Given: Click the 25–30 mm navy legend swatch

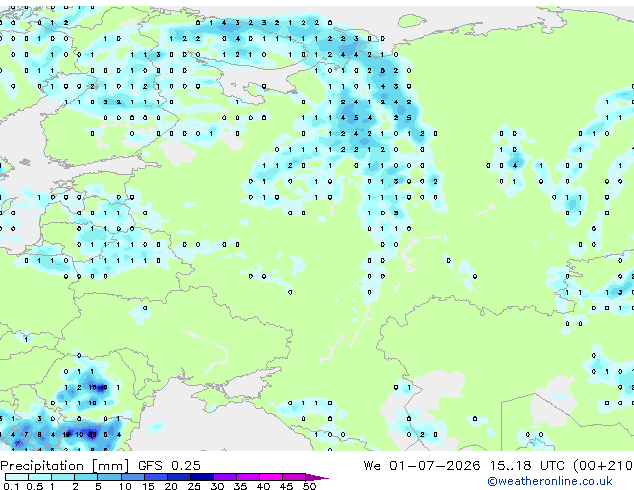Looking at the screenshot, I should click(x=202, y=477).
